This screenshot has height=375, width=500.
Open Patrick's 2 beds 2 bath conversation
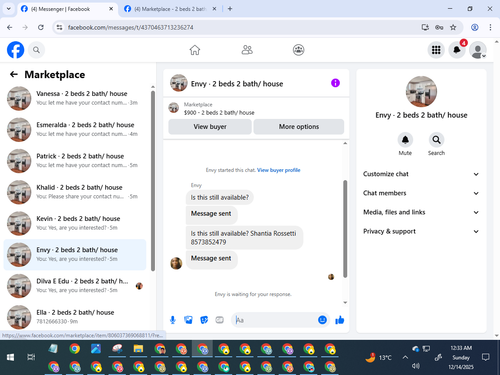[x=75, y=161]
